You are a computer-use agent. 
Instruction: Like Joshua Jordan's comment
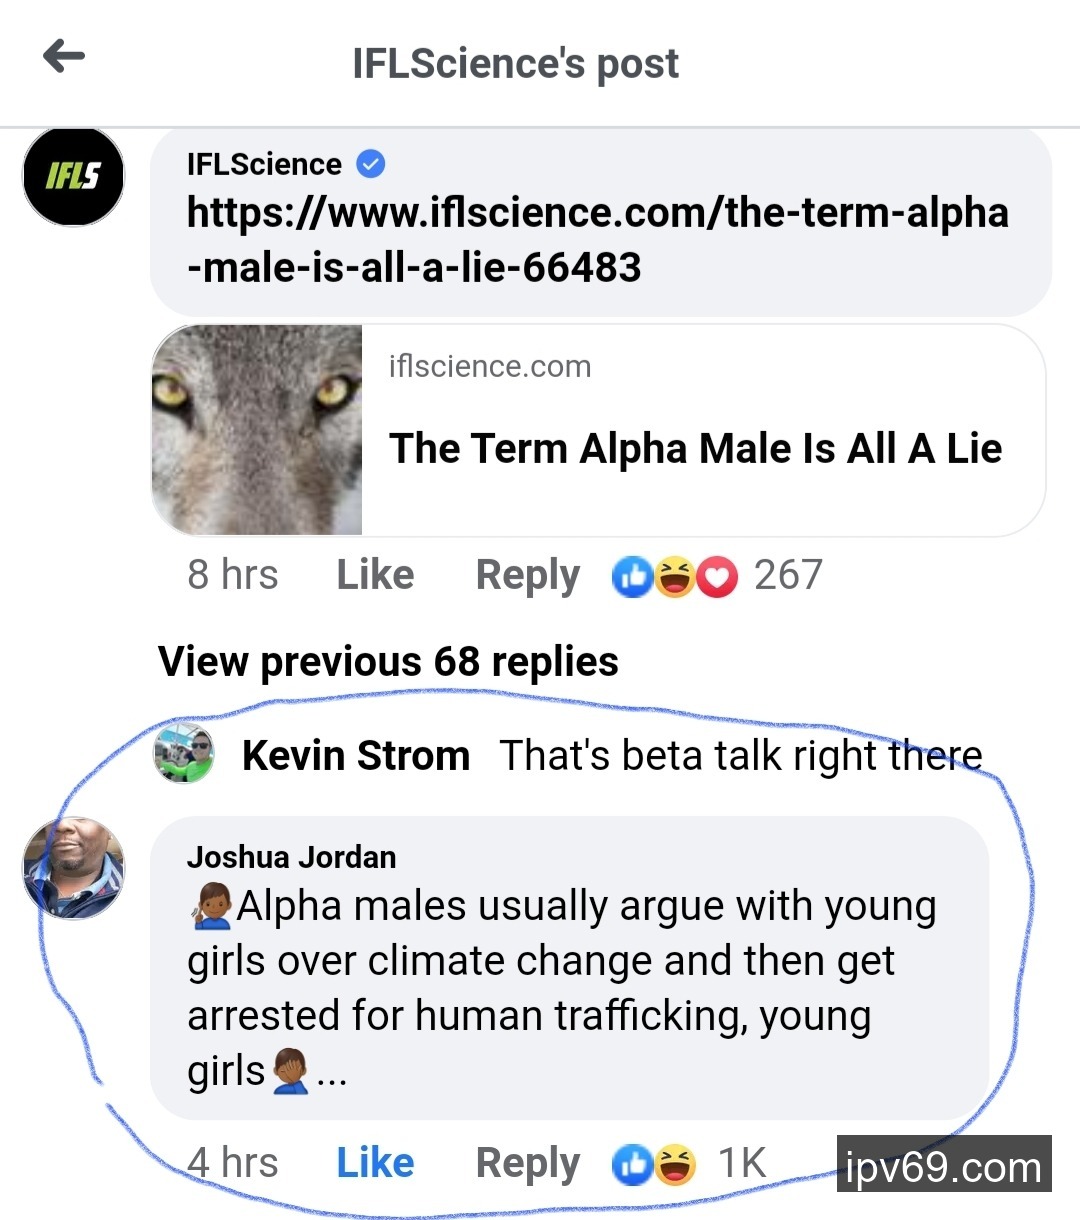click(375, 1163)
